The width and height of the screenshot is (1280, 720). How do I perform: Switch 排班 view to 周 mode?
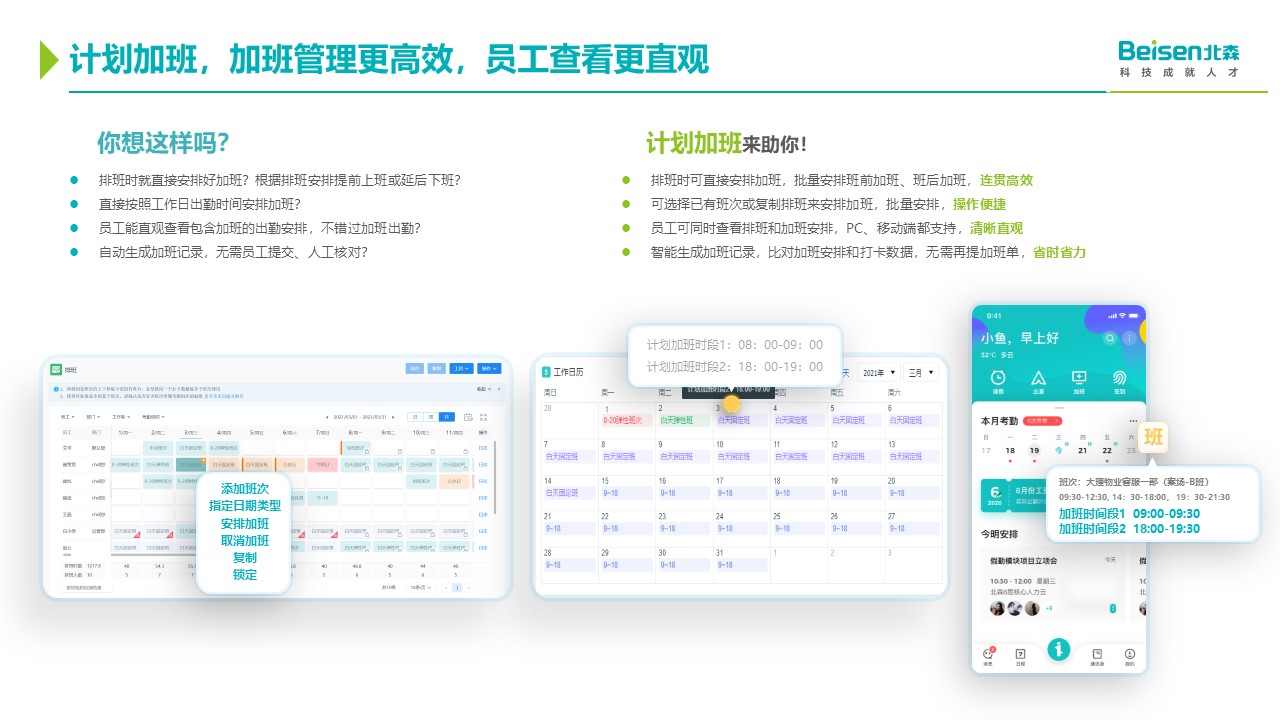tap(431, 417)
